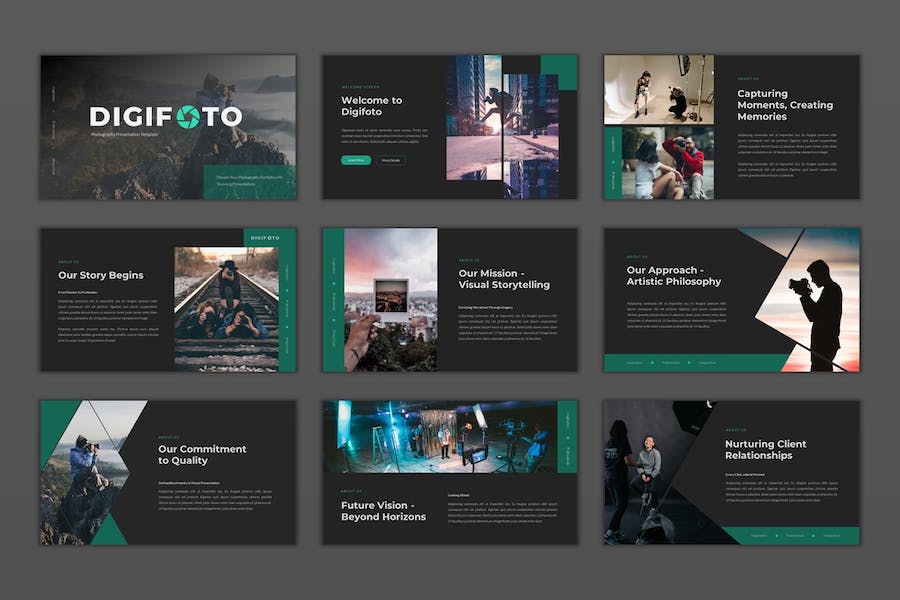Click the silhouetted photographer sunset photo
Screen dimensions: 900x600
[809, 300]
